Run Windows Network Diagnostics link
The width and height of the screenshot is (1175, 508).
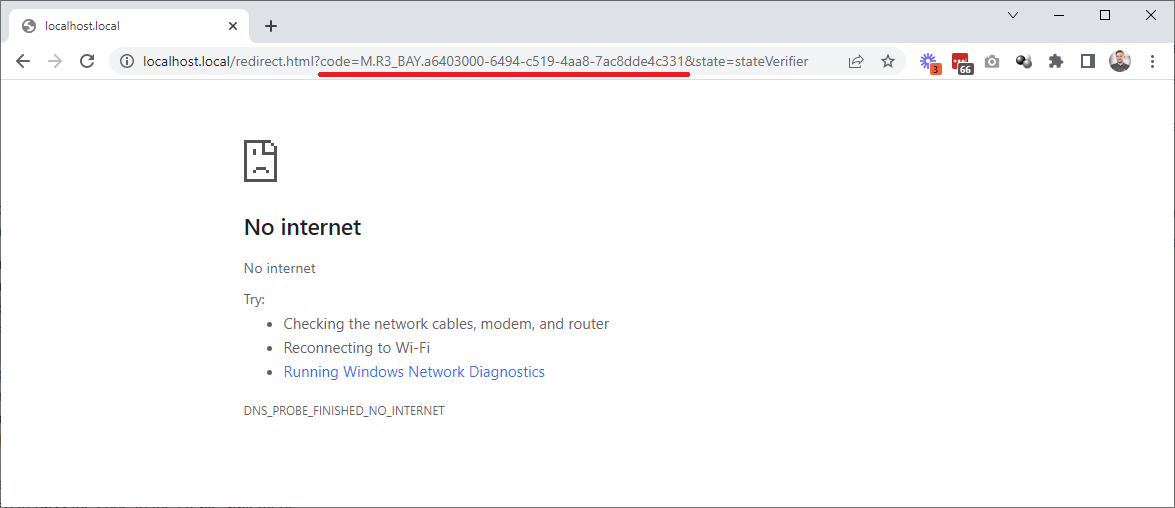(x=414, y=372)
